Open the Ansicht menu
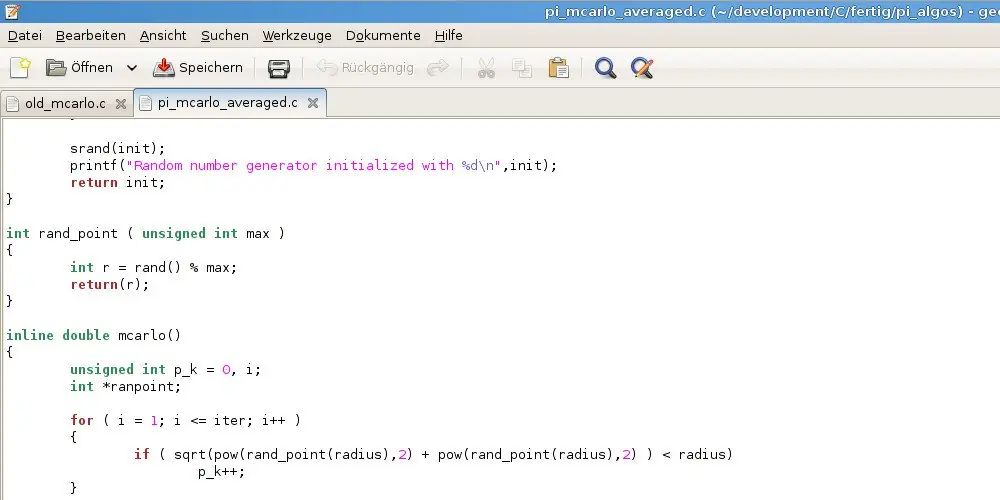This screenshot has width=1000, height=500. point(163,36)
